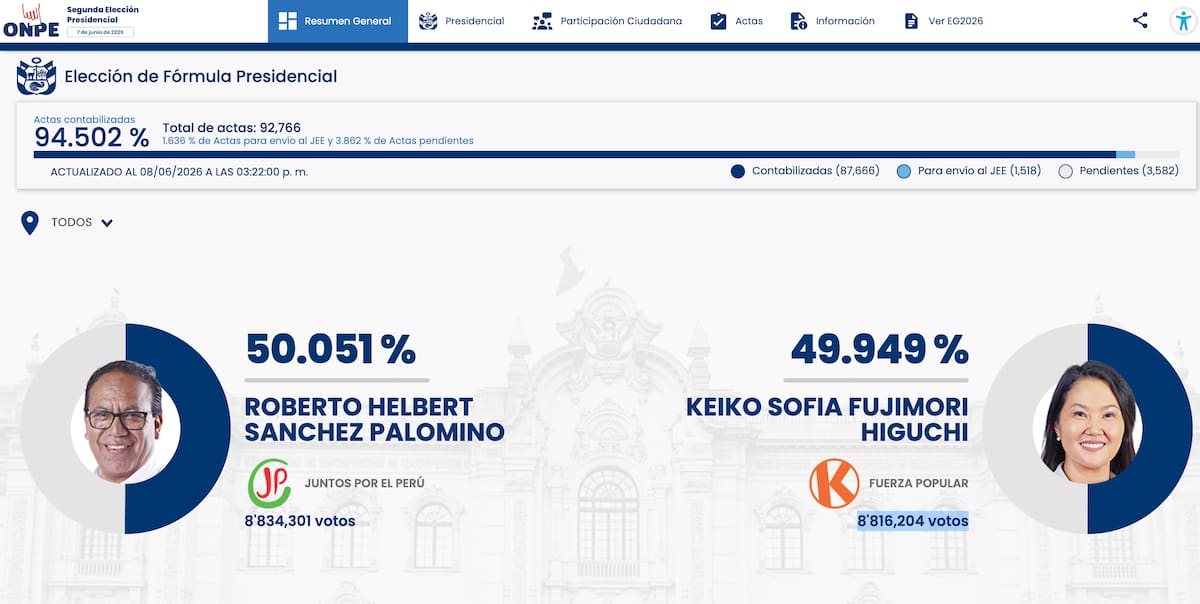Go to the Participación Ciudadana tab

point(607,21)
